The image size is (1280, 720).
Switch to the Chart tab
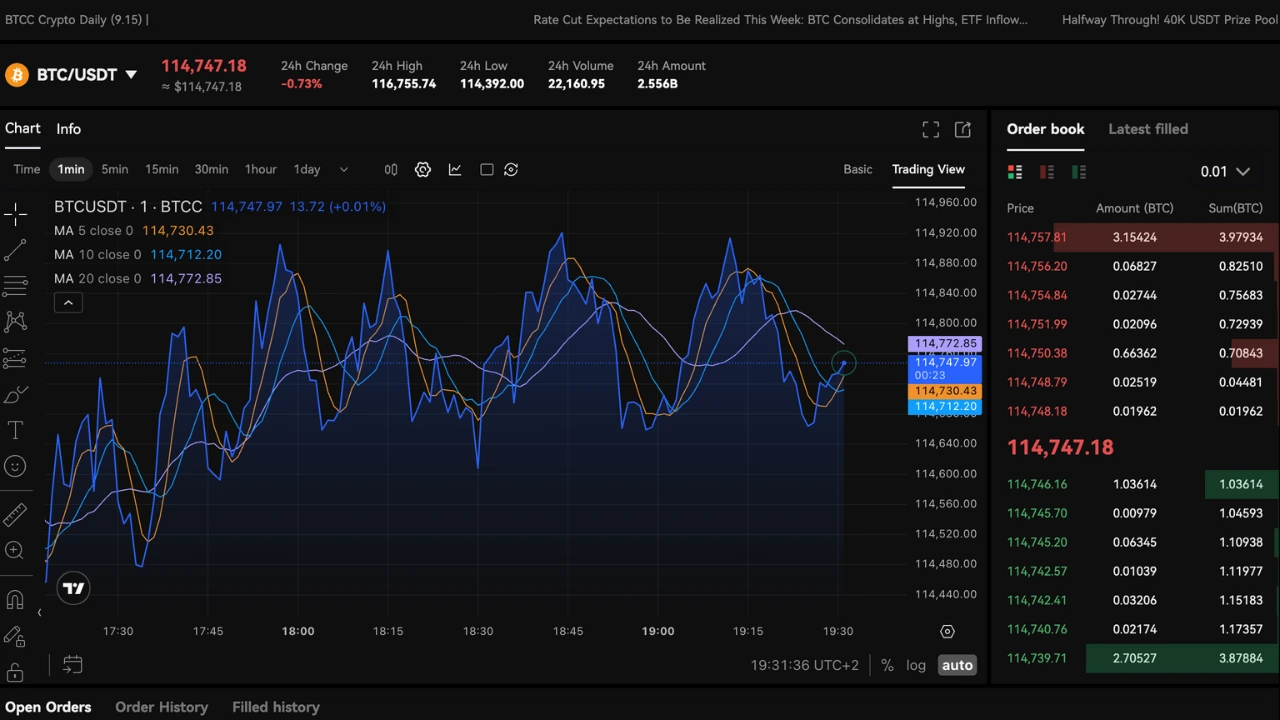(x=22, y=129)
